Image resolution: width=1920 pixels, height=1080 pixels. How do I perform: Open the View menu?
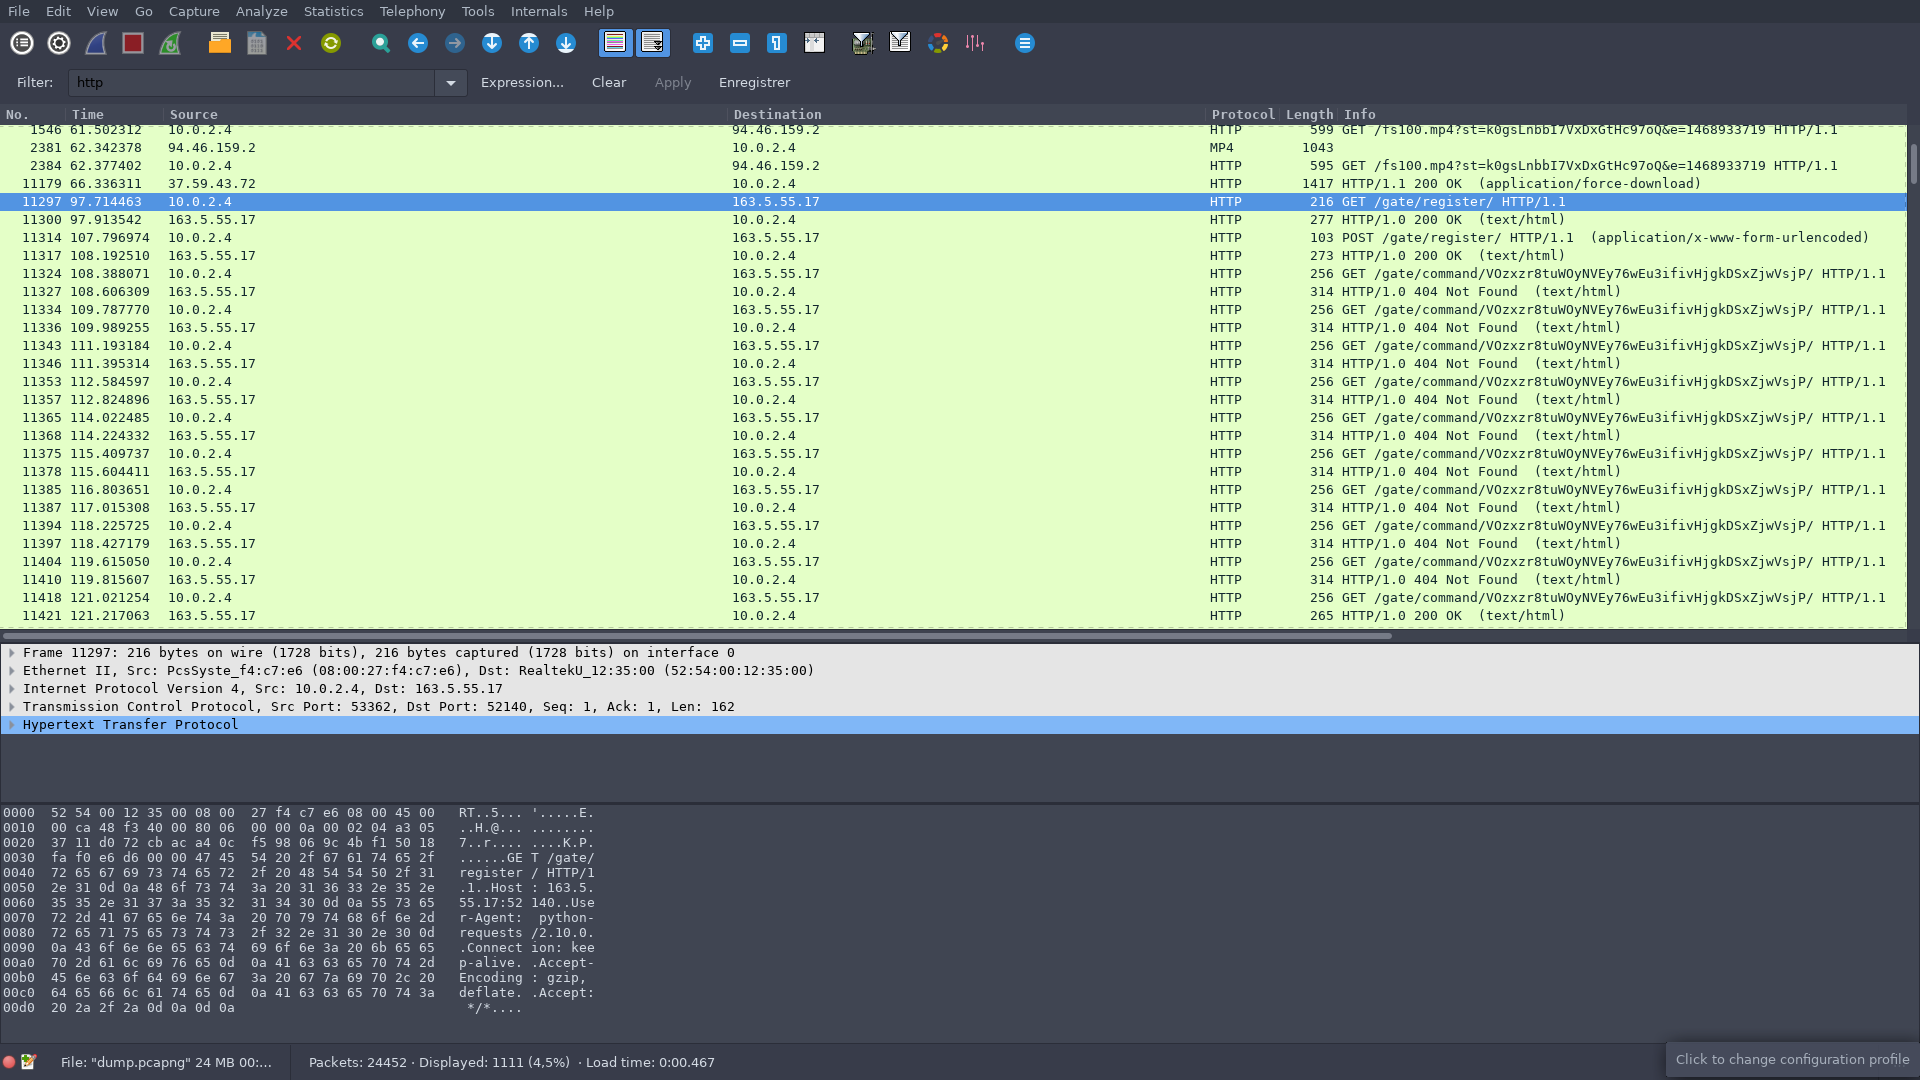(102, 11)
